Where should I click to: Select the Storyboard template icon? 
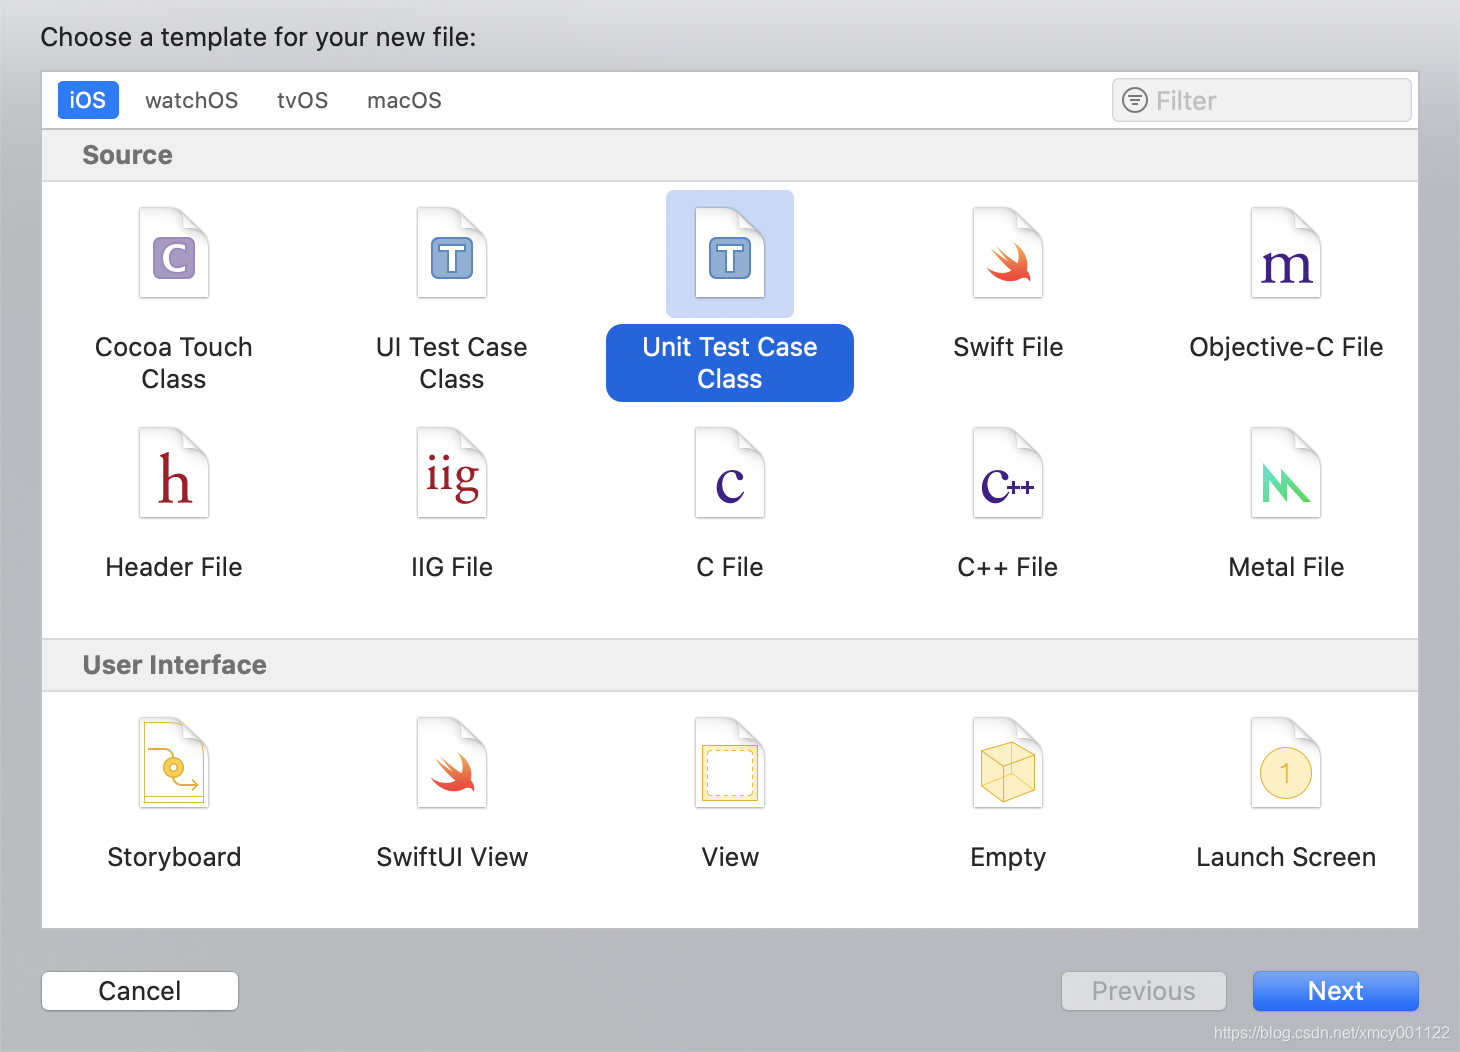(x=174, y=763)
